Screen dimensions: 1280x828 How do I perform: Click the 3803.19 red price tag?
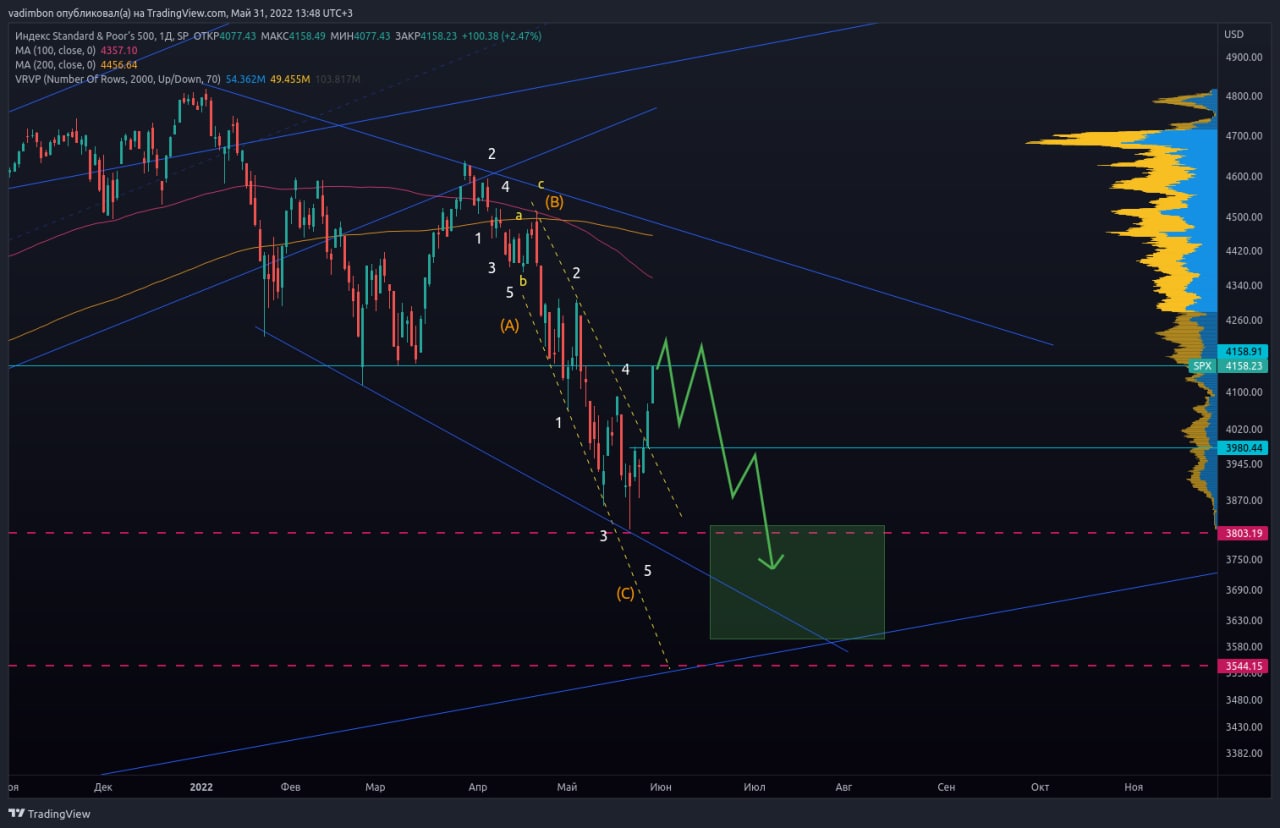click(x=1243, y=533)
